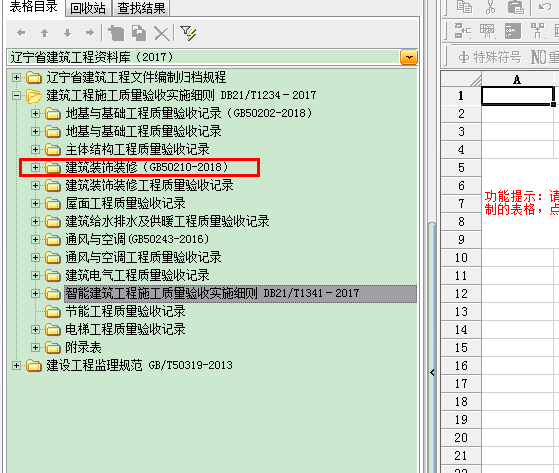
Task: Select cell A1 in the spreadsheet
Action: click(x=518, y=96)
